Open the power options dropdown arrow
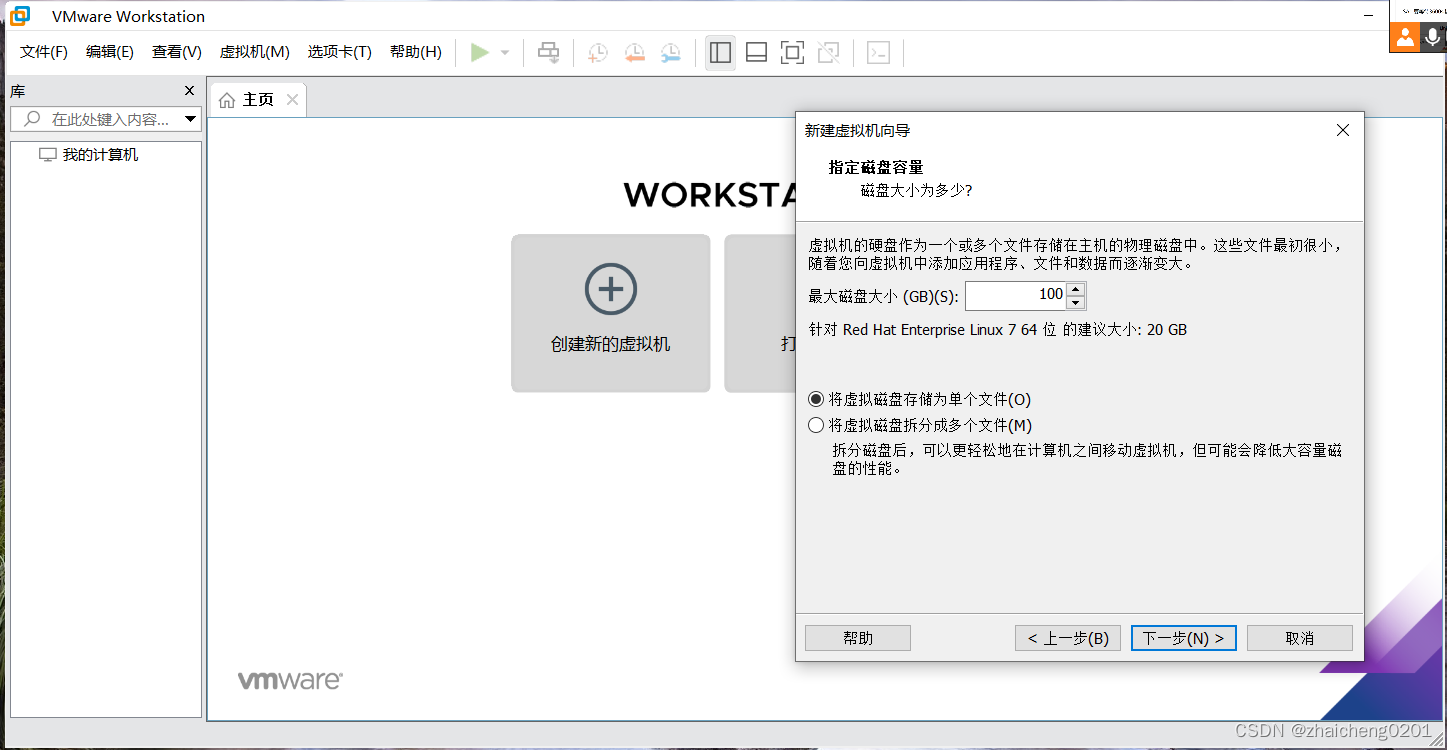 (505, 53)
